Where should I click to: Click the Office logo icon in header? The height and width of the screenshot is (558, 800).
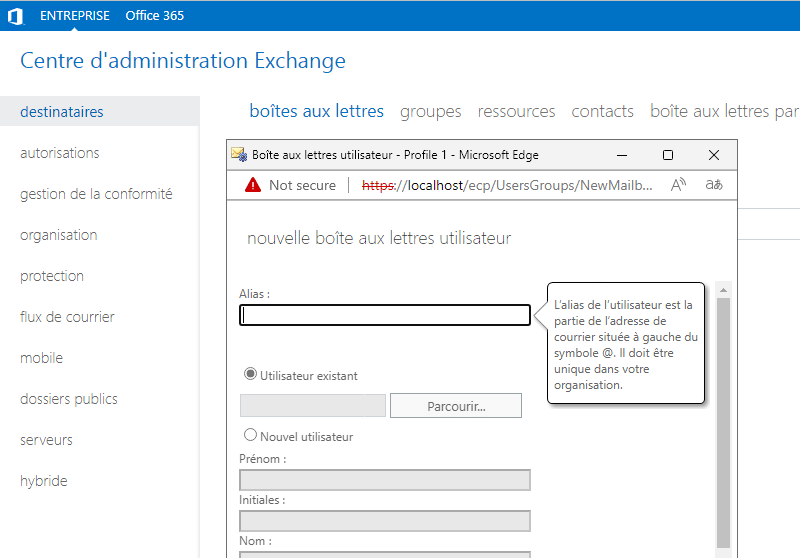pyautogui.click(x=15, y=16)
